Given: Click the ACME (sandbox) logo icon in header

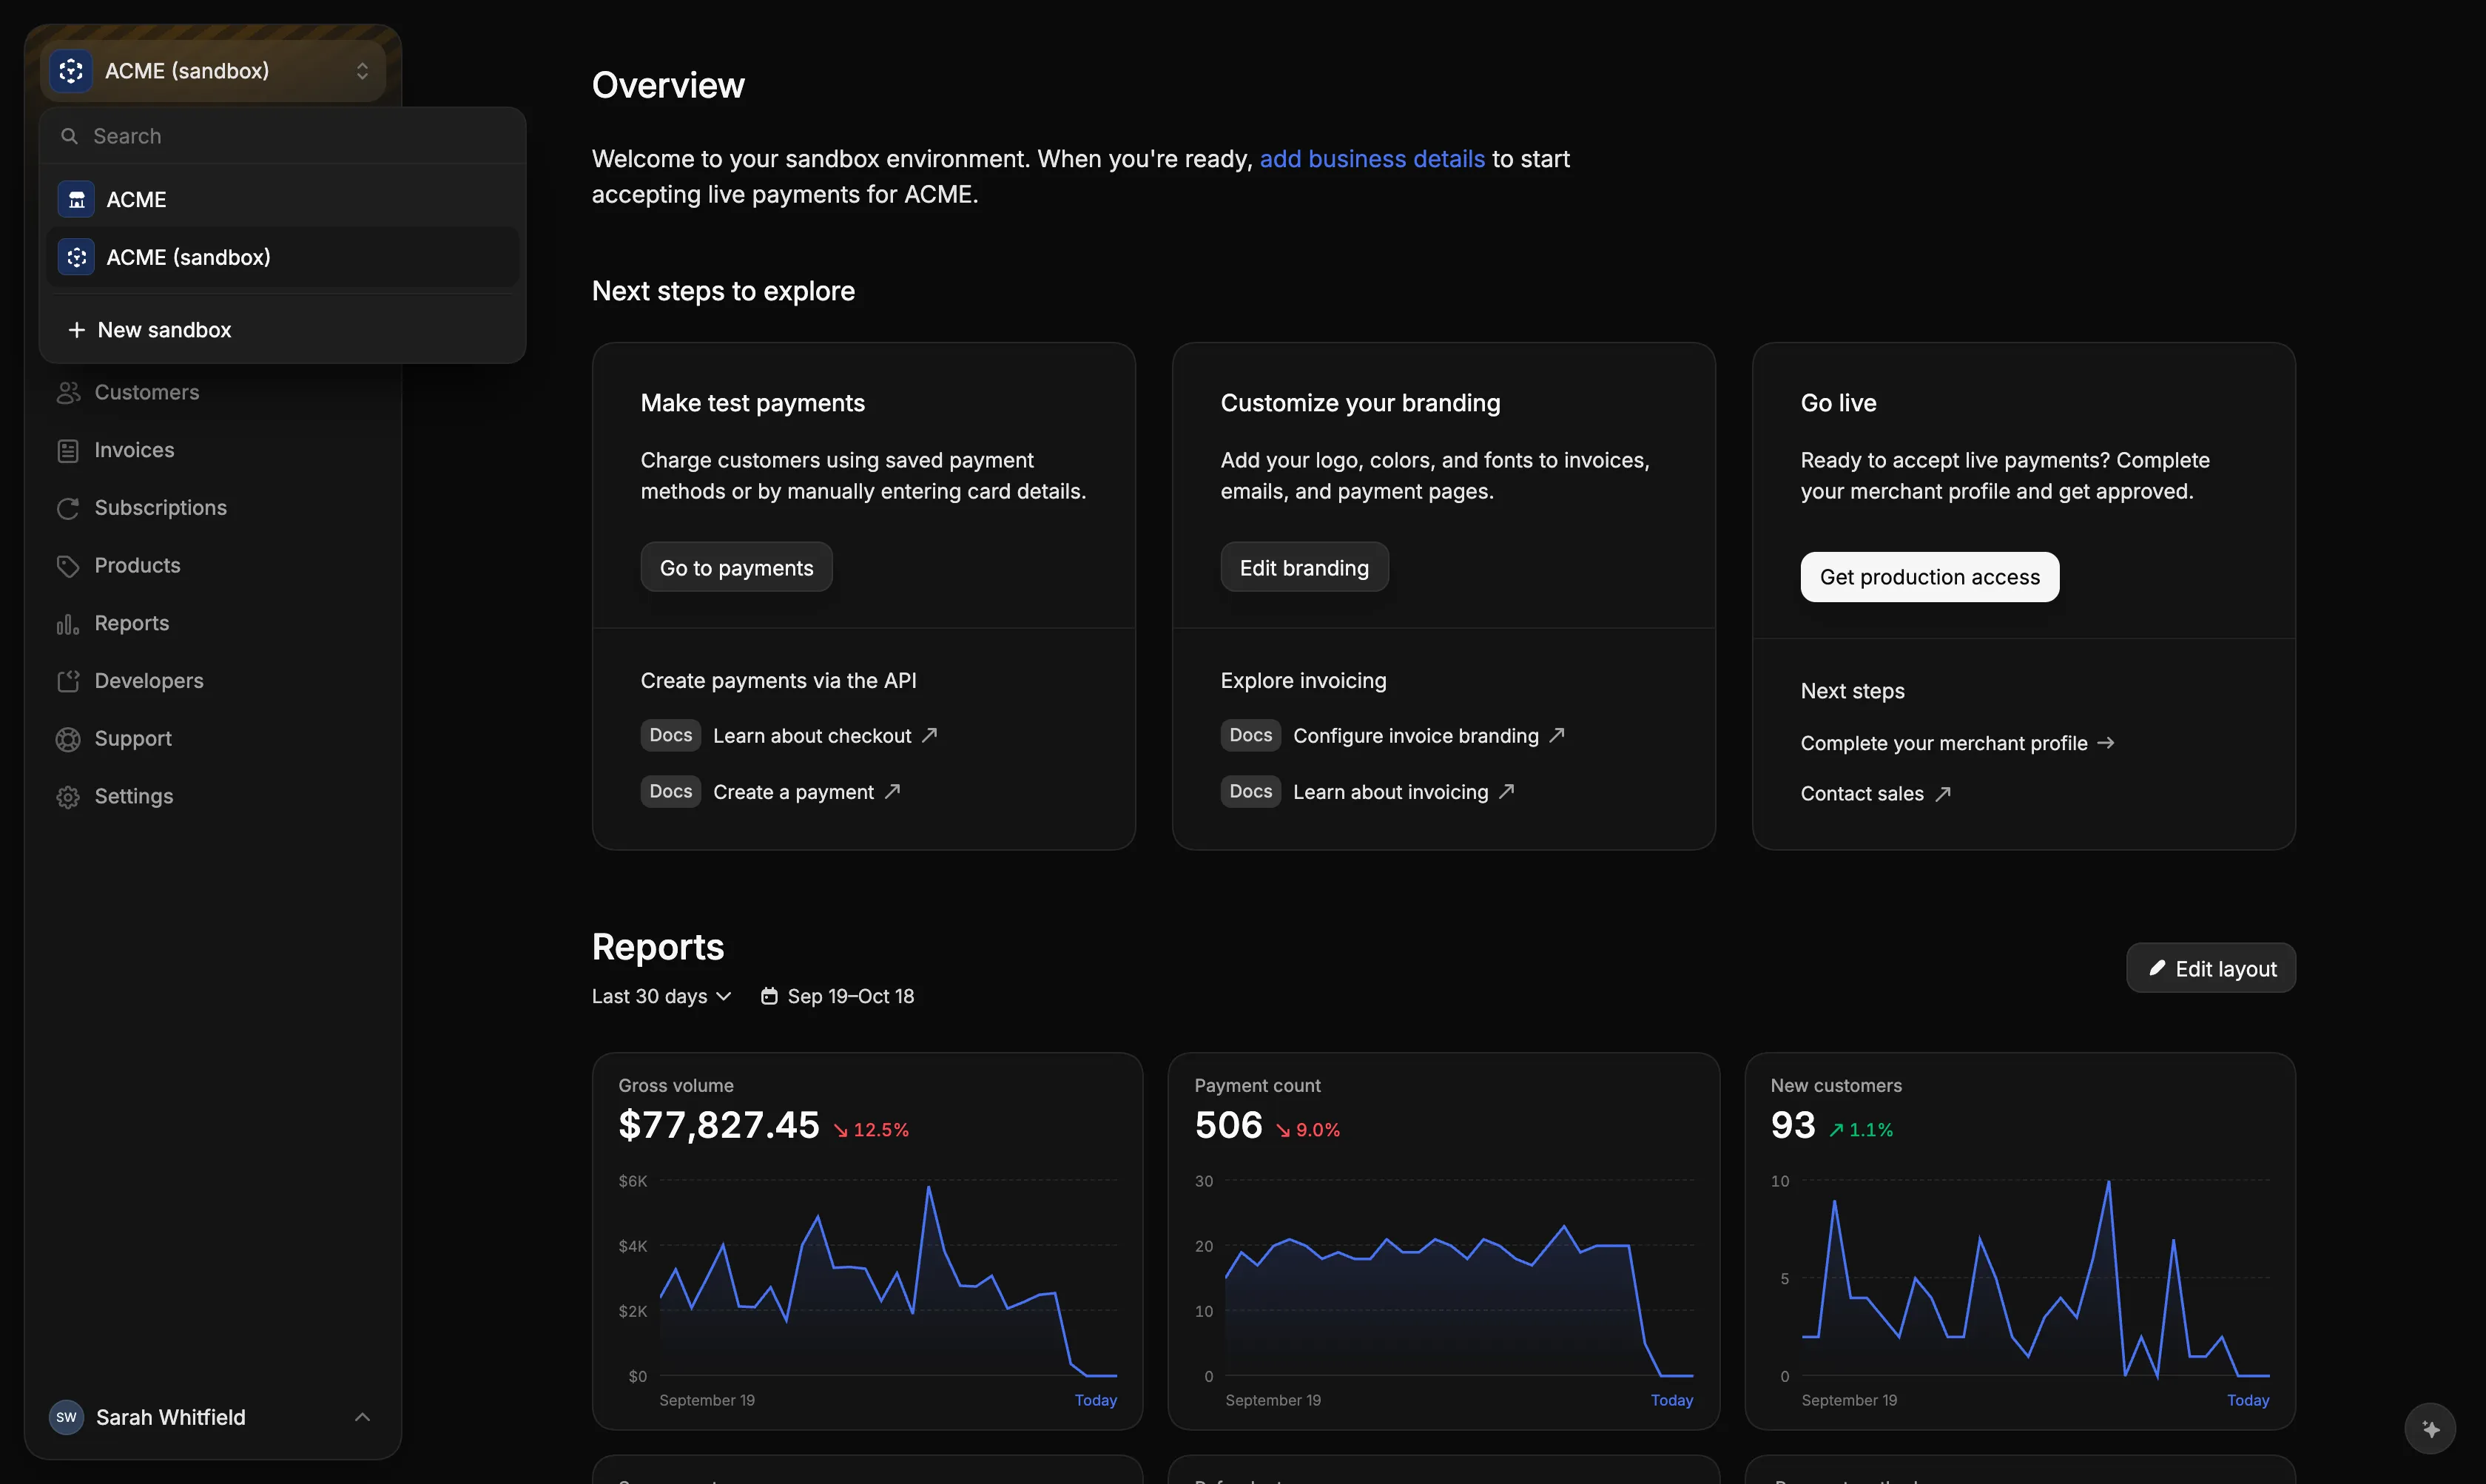Looking at the screenshot, I should 71,71.
